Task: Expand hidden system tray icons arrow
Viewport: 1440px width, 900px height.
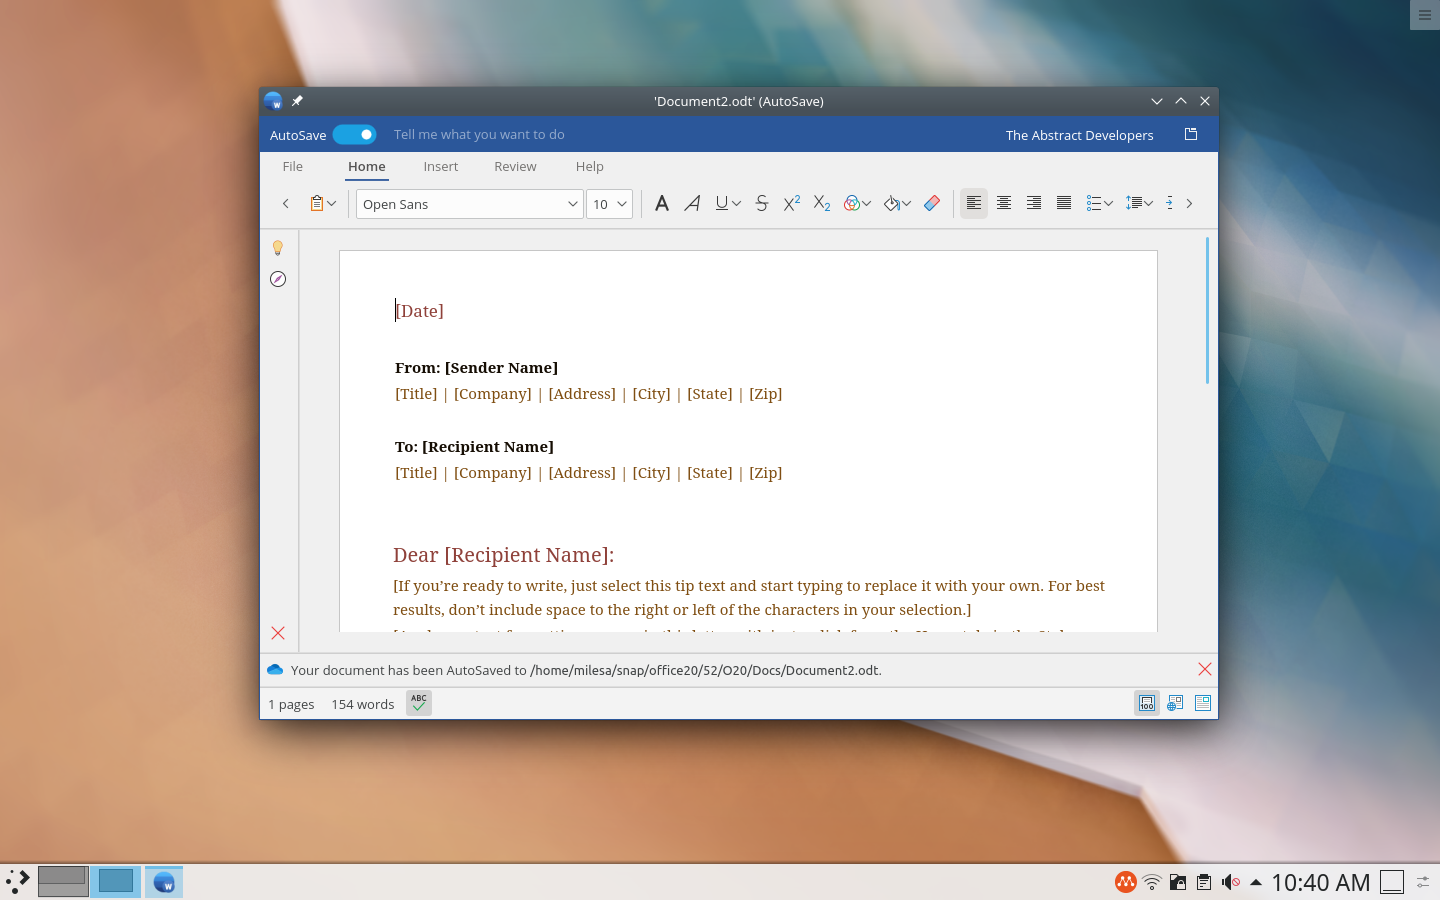Action: pyautogui.click(x=1256, y=882)
